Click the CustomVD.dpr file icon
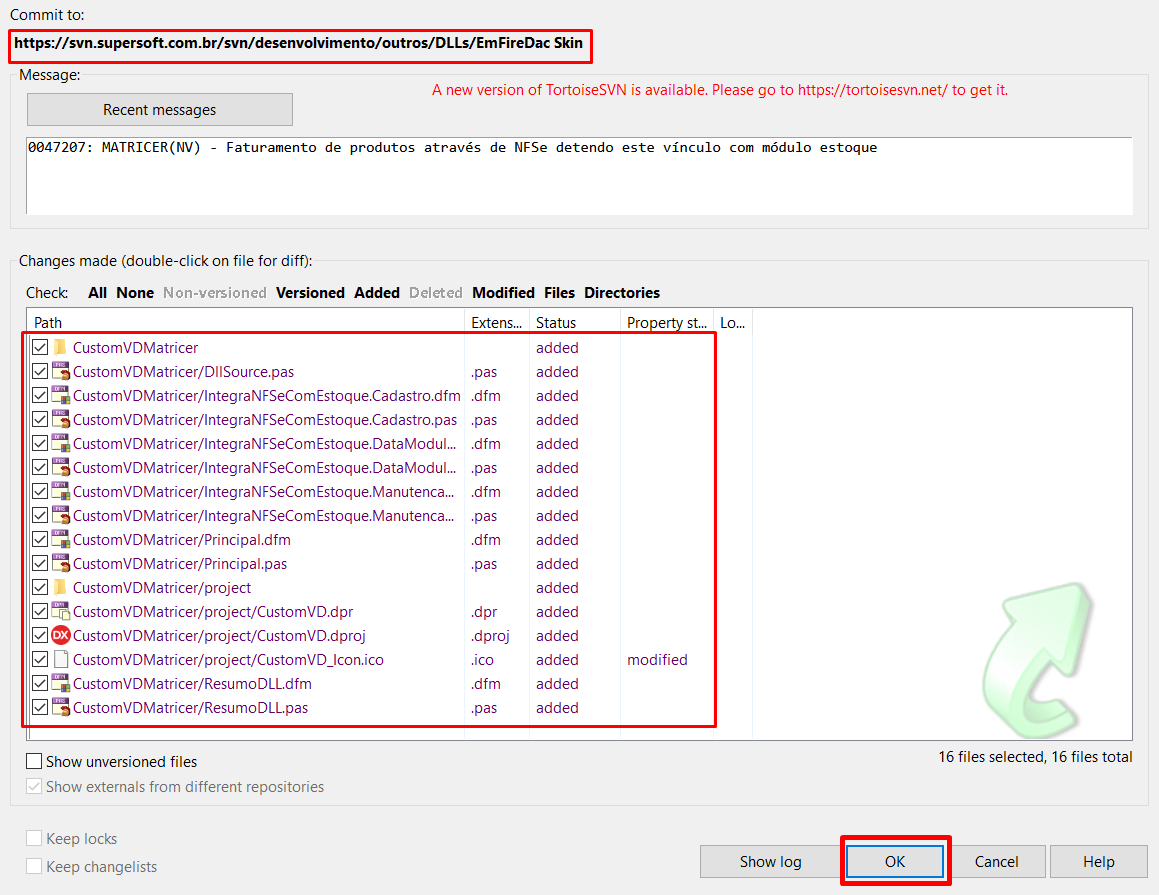 pos(60,612)
